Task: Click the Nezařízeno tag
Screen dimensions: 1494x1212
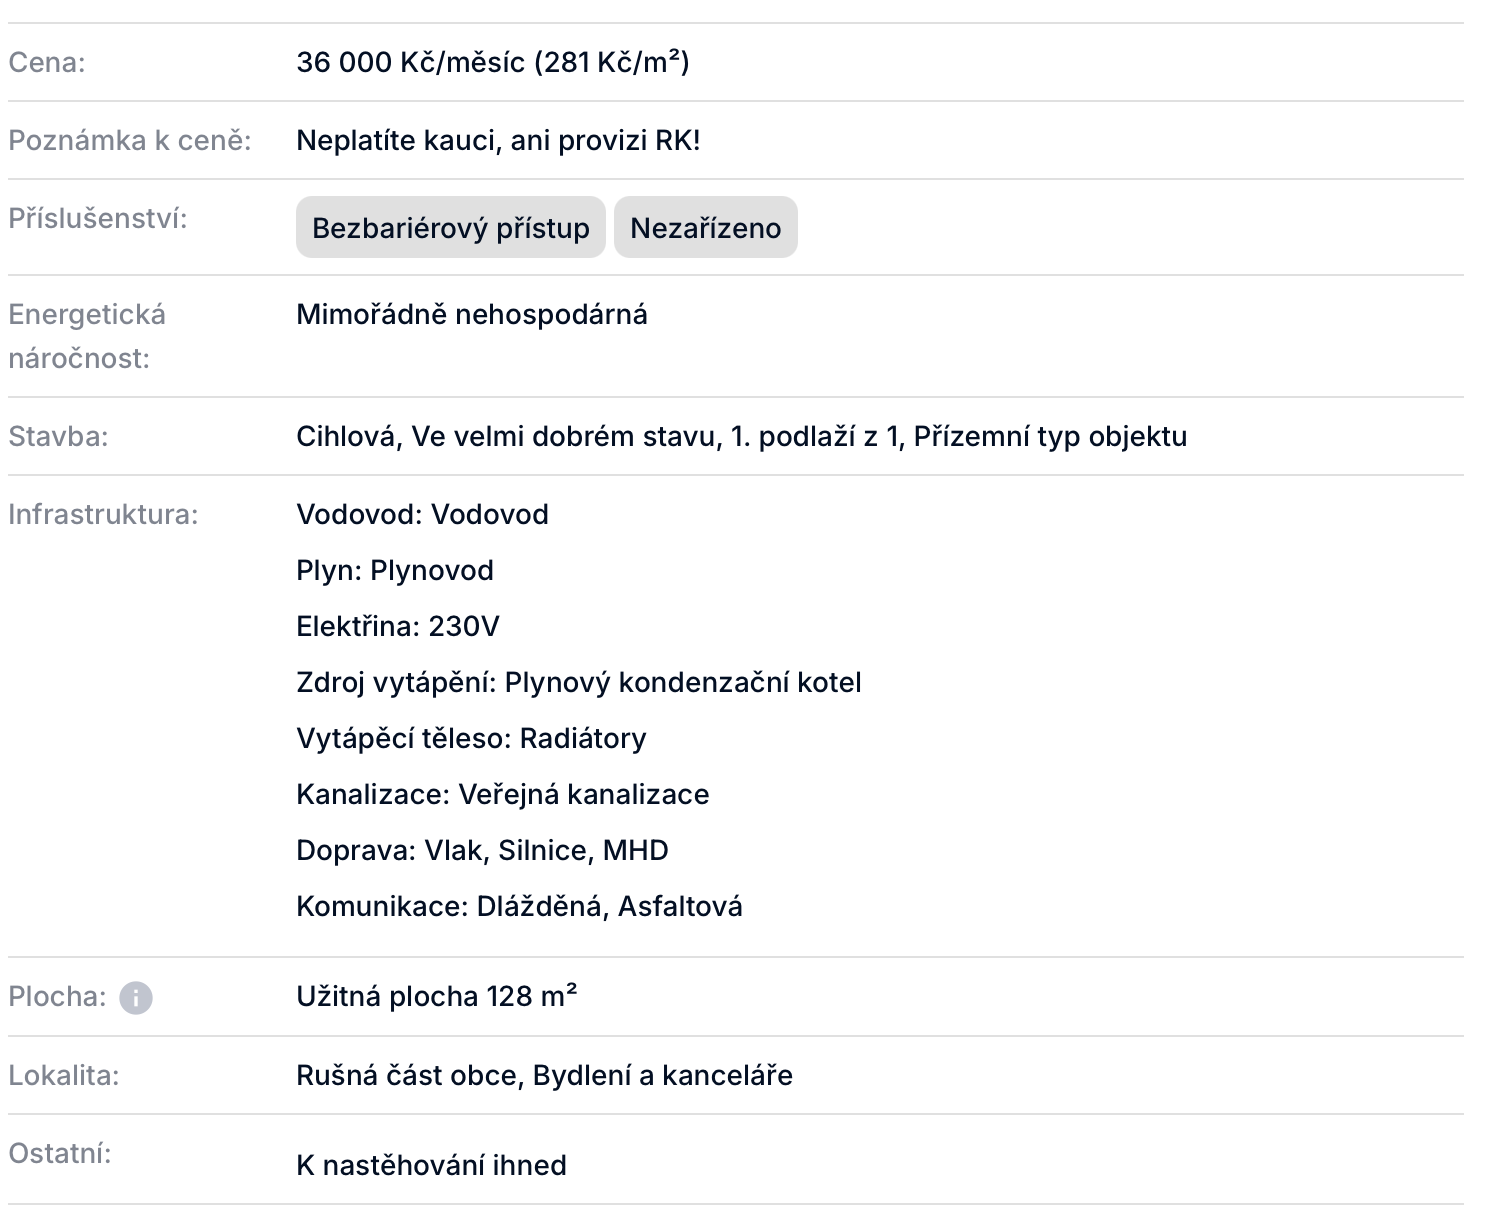Action: click(705, 228)
